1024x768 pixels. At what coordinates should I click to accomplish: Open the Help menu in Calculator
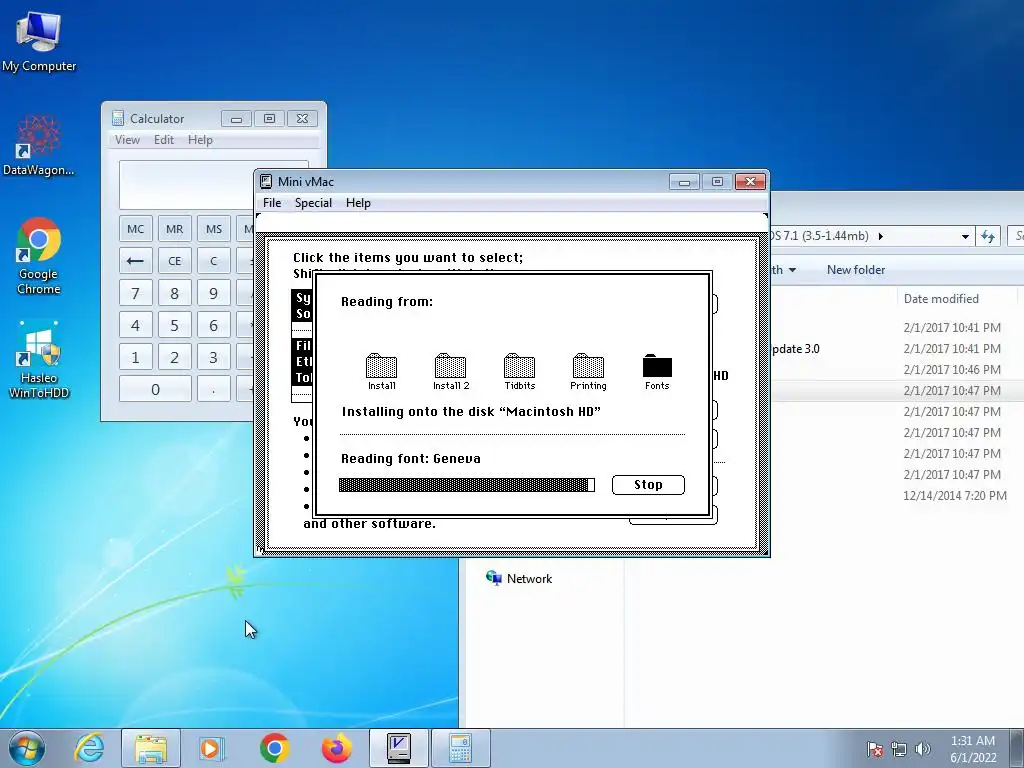click(200, 140)
